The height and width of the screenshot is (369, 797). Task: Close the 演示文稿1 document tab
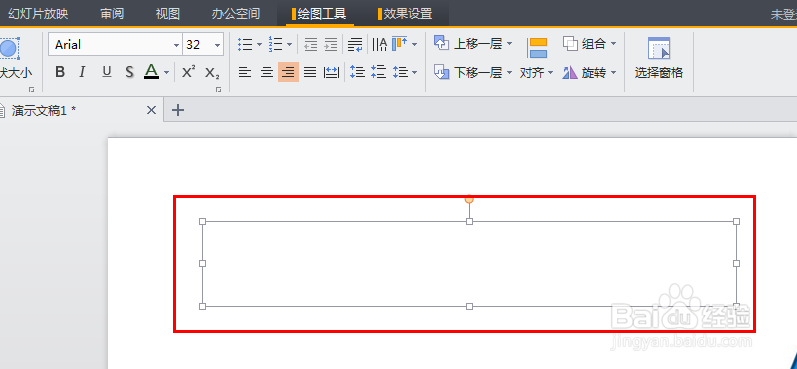151,110
